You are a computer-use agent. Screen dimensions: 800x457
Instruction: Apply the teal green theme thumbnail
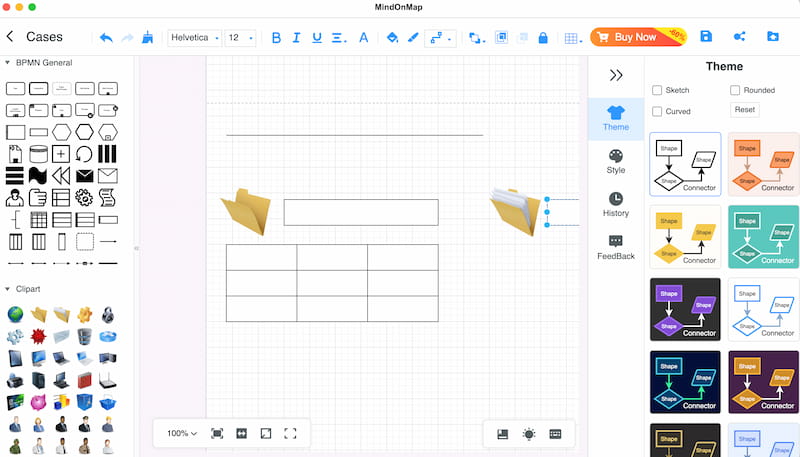[763, 237]
